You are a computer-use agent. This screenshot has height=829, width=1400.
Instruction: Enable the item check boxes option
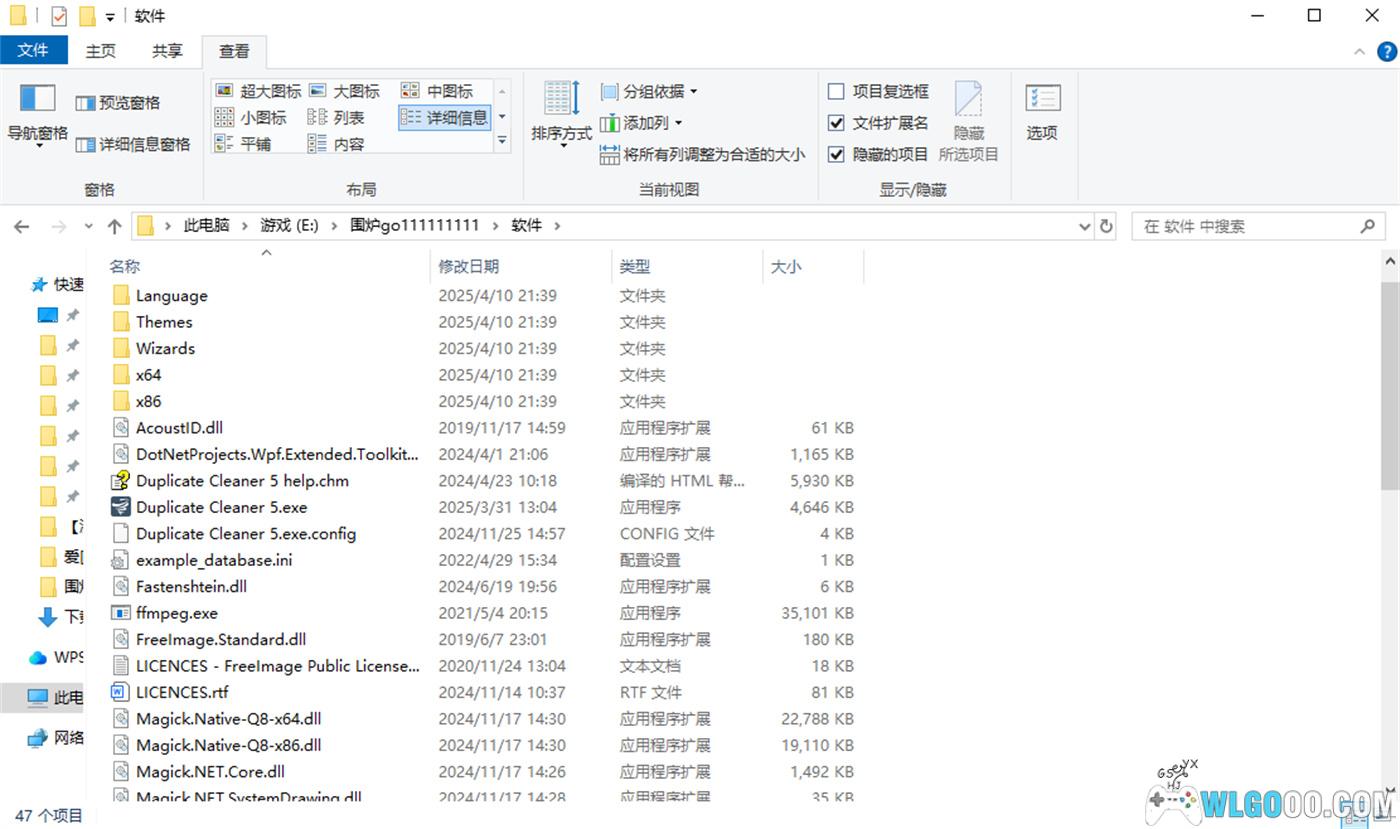click(x=837, y=92)
